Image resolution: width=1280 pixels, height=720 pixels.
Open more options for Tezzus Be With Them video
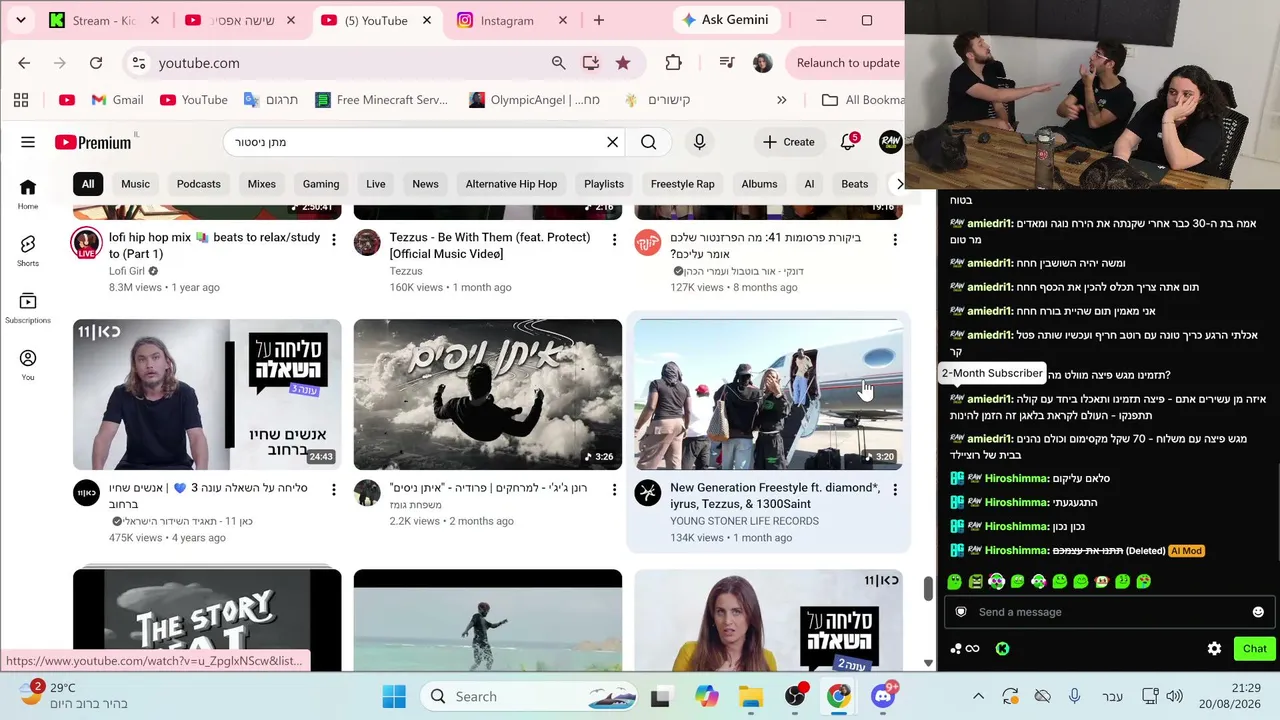pos(614,240)
